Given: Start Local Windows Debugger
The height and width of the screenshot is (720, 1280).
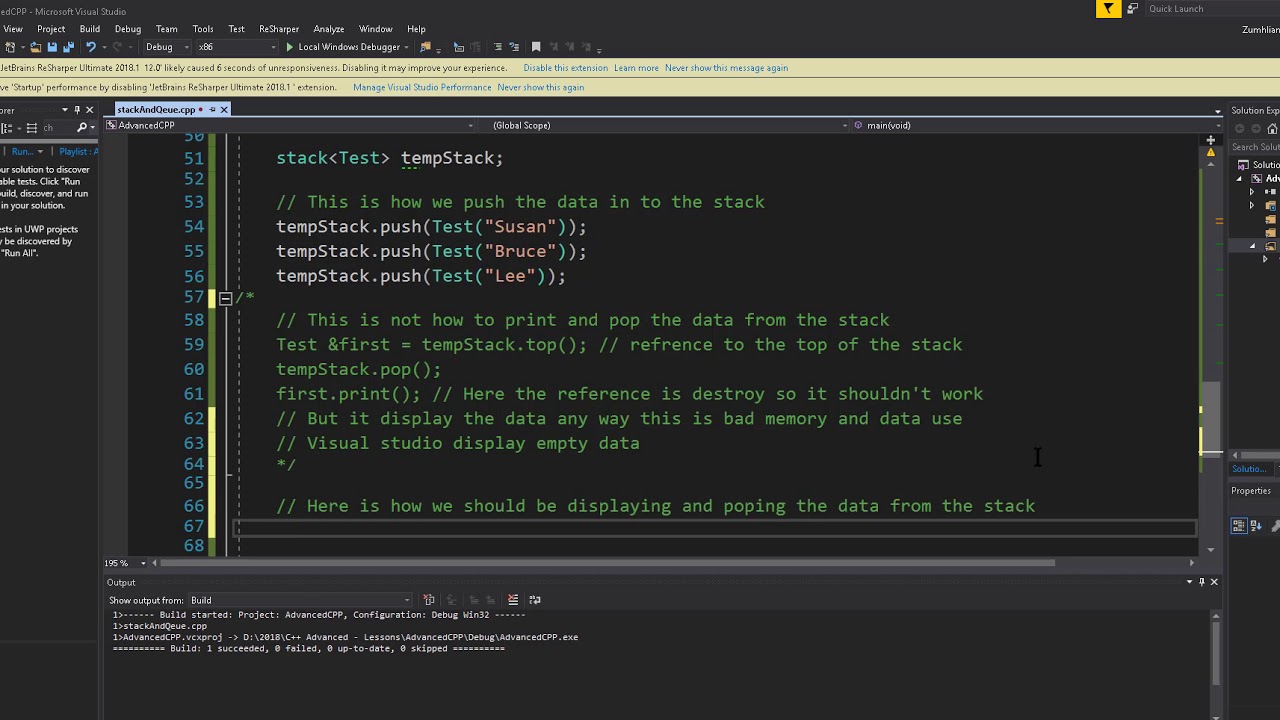Looking at the screenshot, I should [343, 47].
